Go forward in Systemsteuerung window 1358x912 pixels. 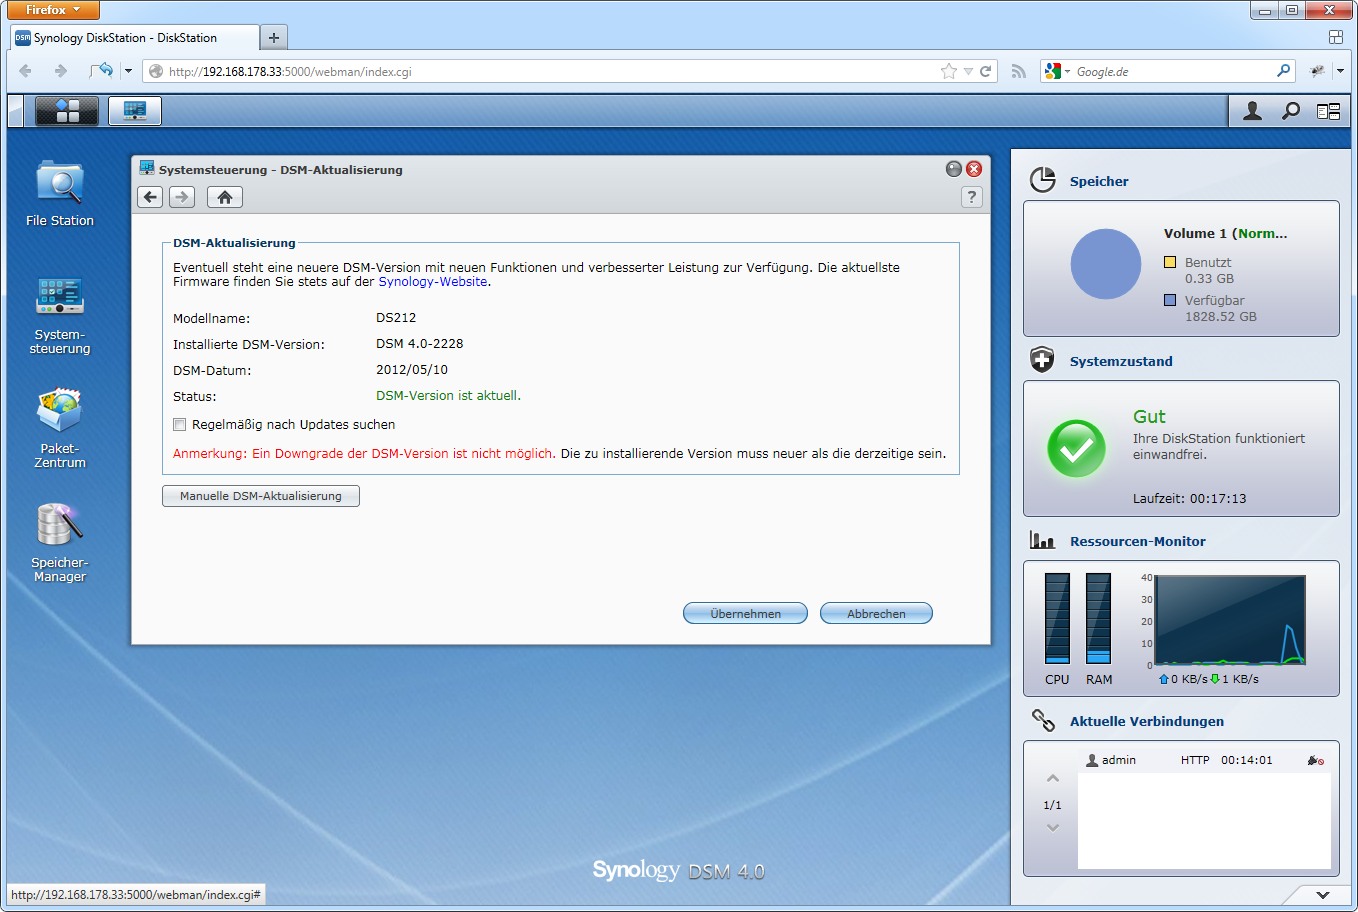(x=181, y=197)
